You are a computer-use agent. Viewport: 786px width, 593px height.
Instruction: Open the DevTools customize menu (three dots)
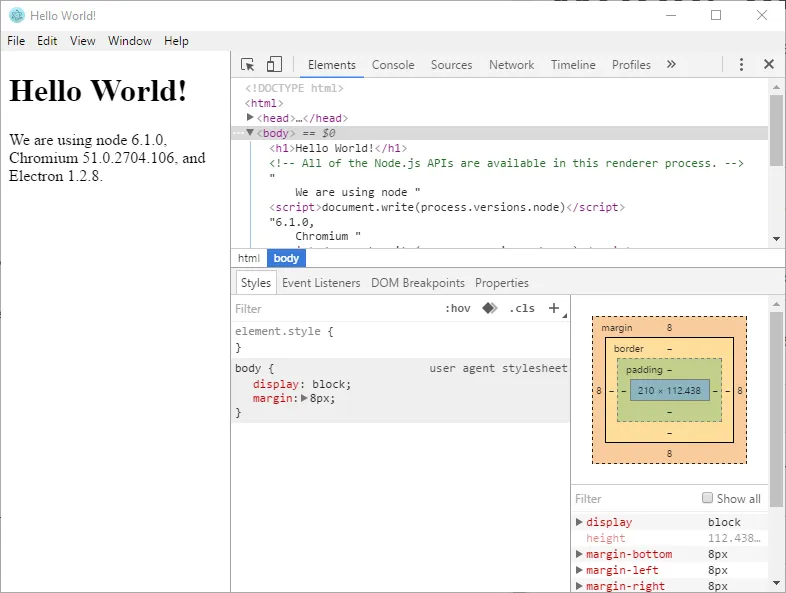coord(741,64)
